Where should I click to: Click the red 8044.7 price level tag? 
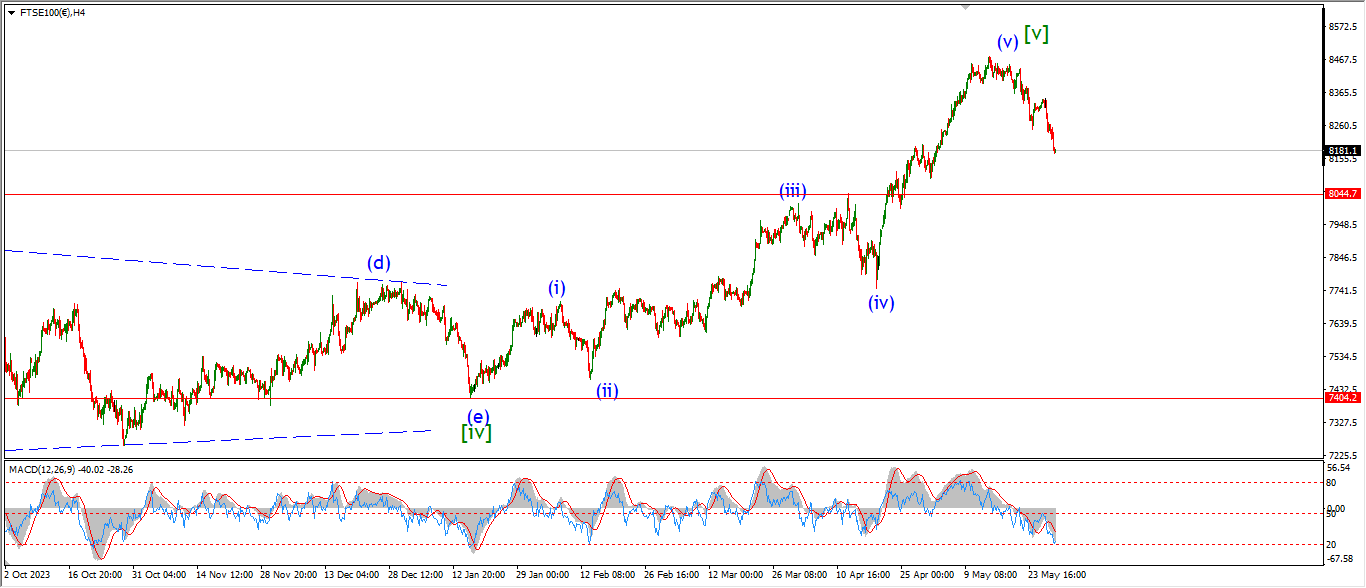(1342, 194)
